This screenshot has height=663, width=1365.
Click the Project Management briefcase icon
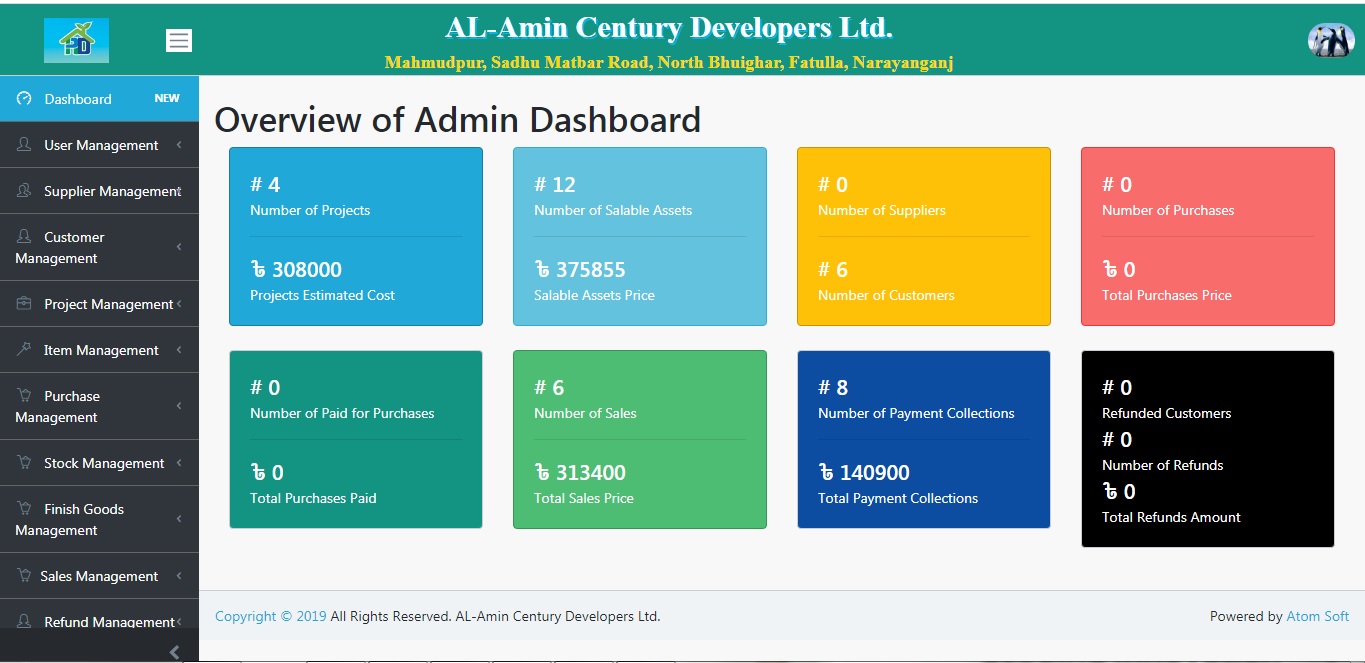tap(25, 304)
